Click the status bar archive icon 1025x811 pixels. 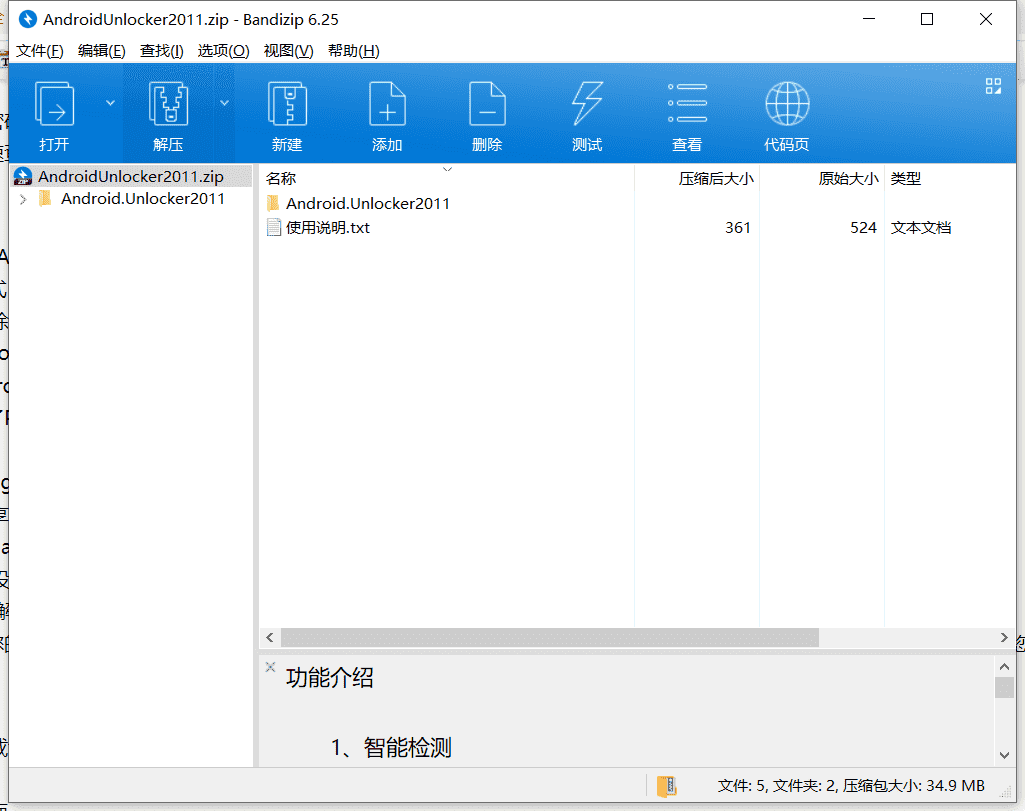(x=666, y=786)
